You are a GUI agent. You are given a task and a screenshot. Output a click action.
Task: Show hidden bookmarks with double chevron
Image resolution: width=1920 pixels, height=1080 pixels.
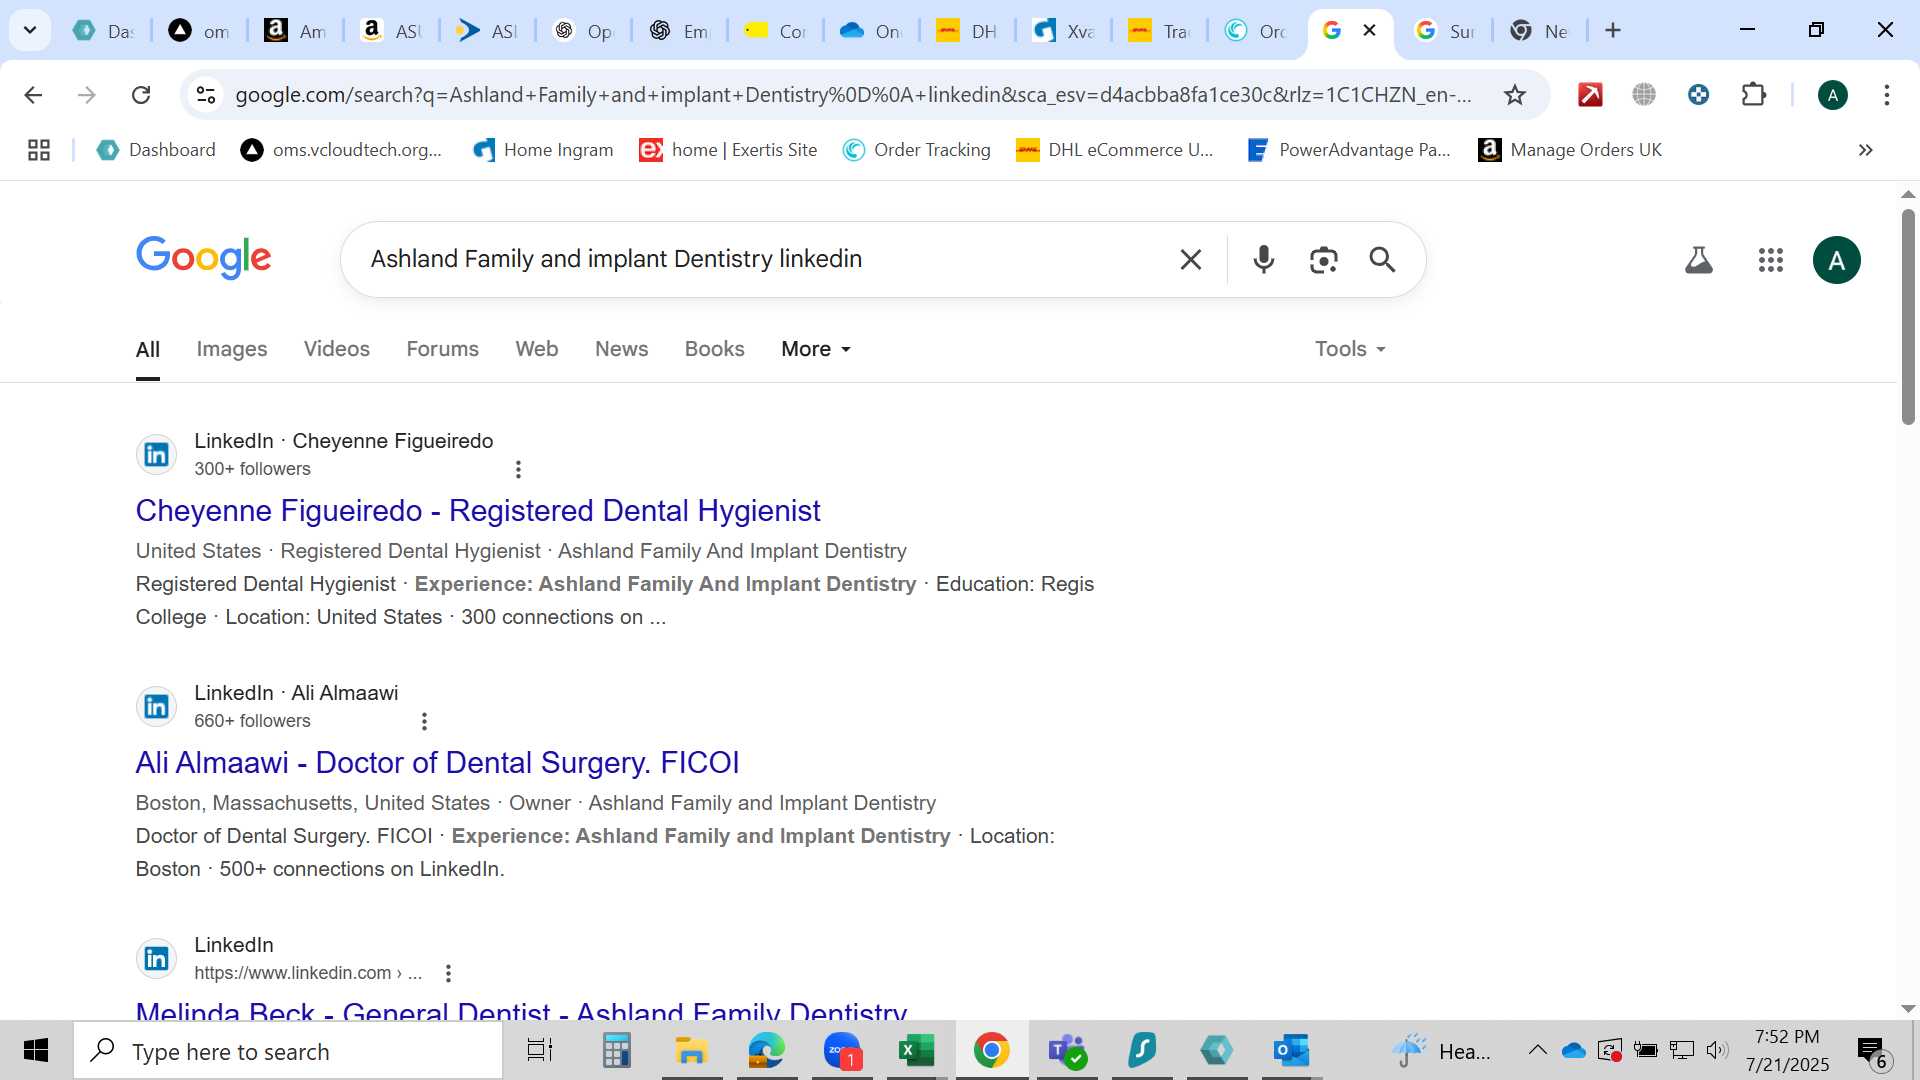[1865, 150]
